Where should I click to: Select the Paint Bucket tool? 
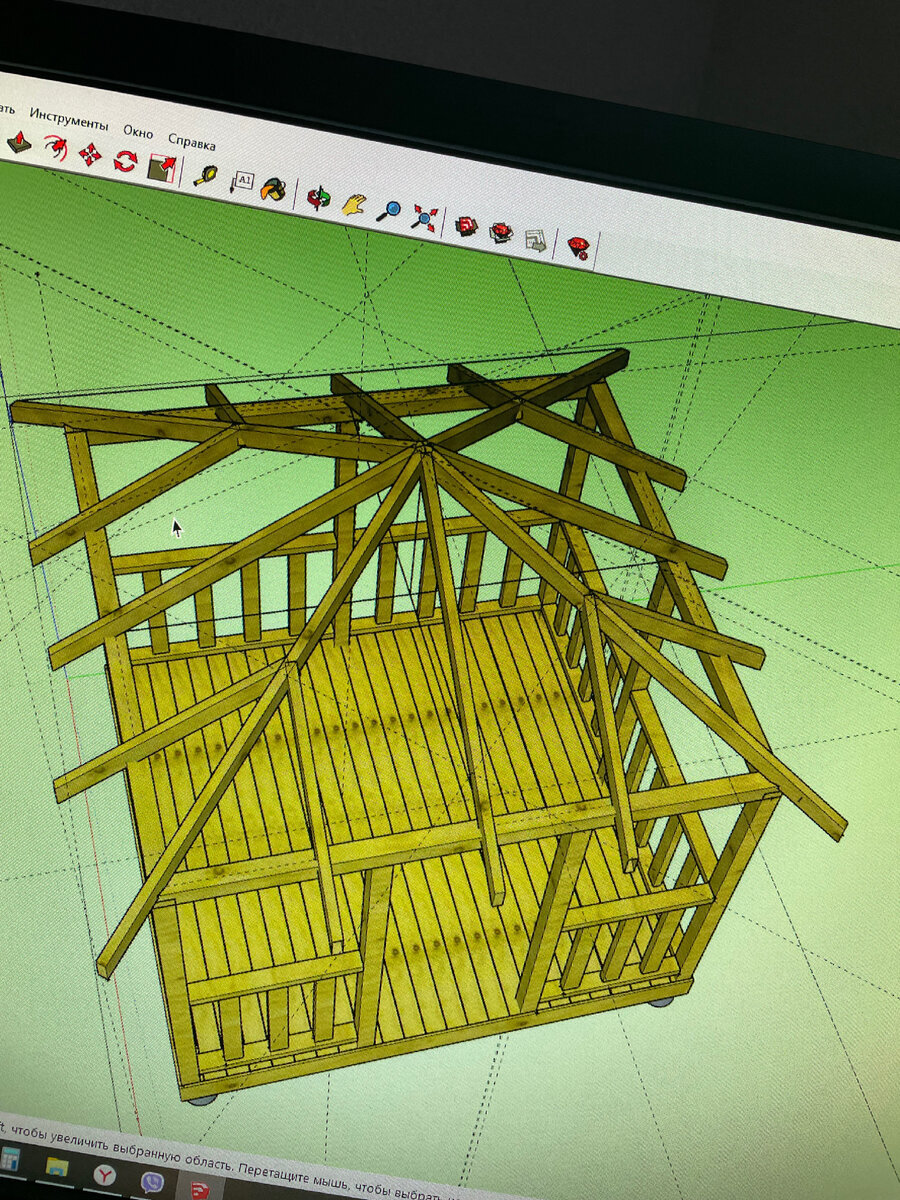coord(274,187)
